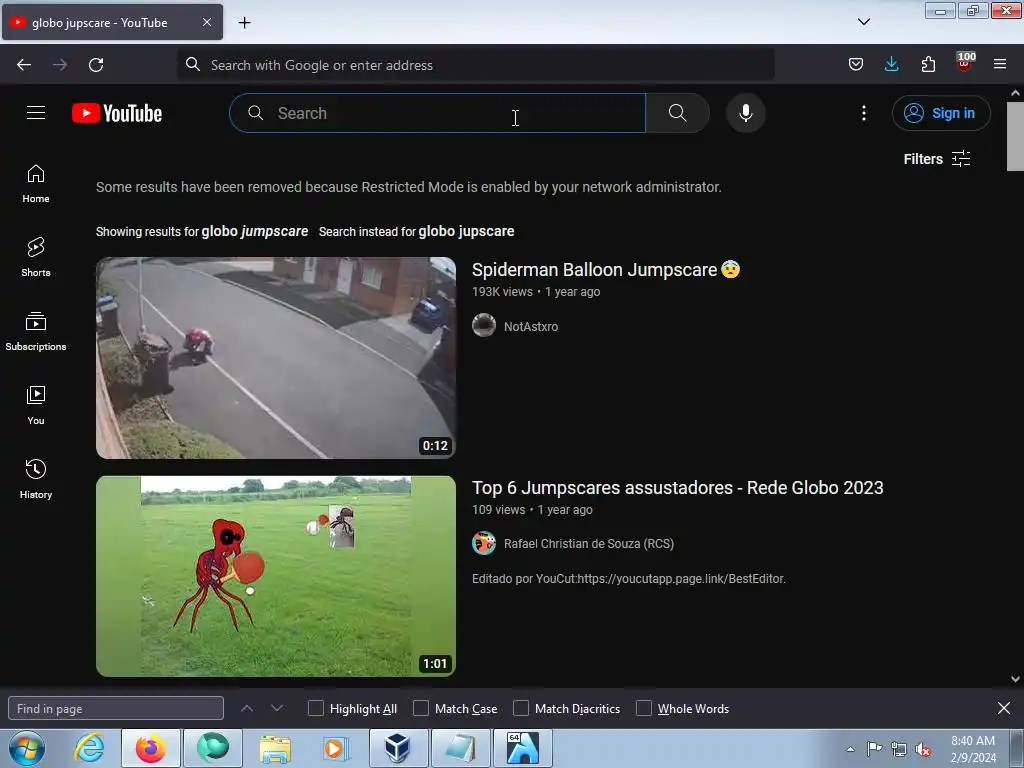Search instead for globo jupscare
Image resolution: width=1024 pixels, height=768 pixels.
pos(466,231)
